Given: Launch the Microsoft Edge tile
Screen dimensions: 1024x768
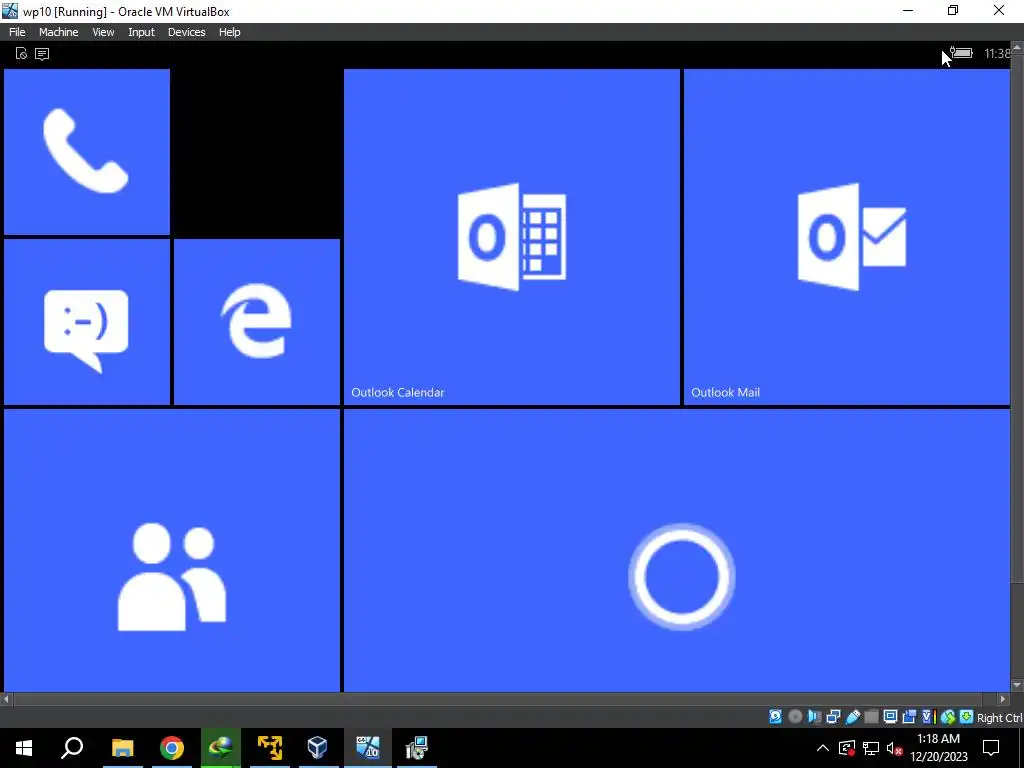Looking at the screenshot, I should [257, 322].
